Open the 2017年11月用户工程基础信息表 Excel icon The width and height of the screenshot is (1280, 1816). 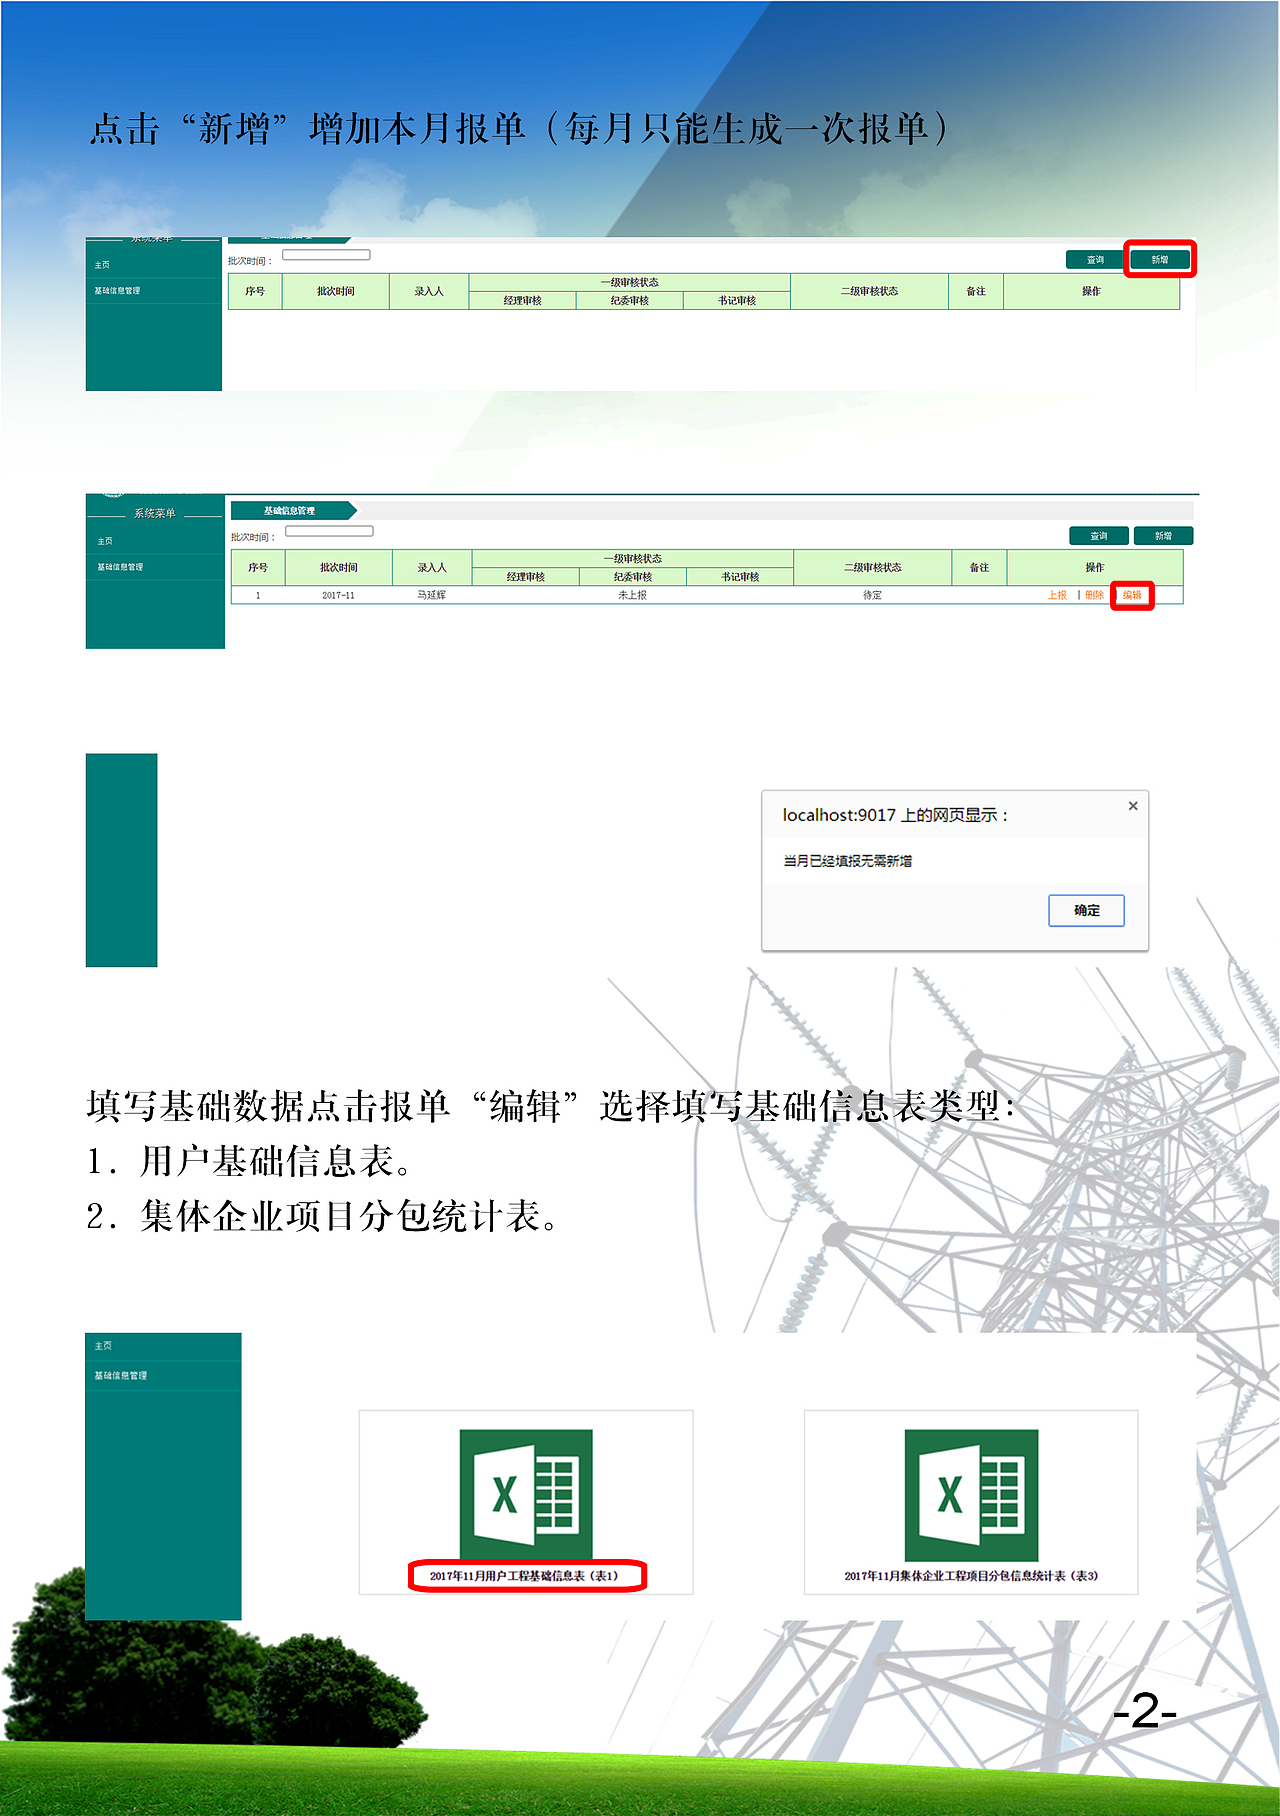pyautogui.click(x=526, y=1493)
